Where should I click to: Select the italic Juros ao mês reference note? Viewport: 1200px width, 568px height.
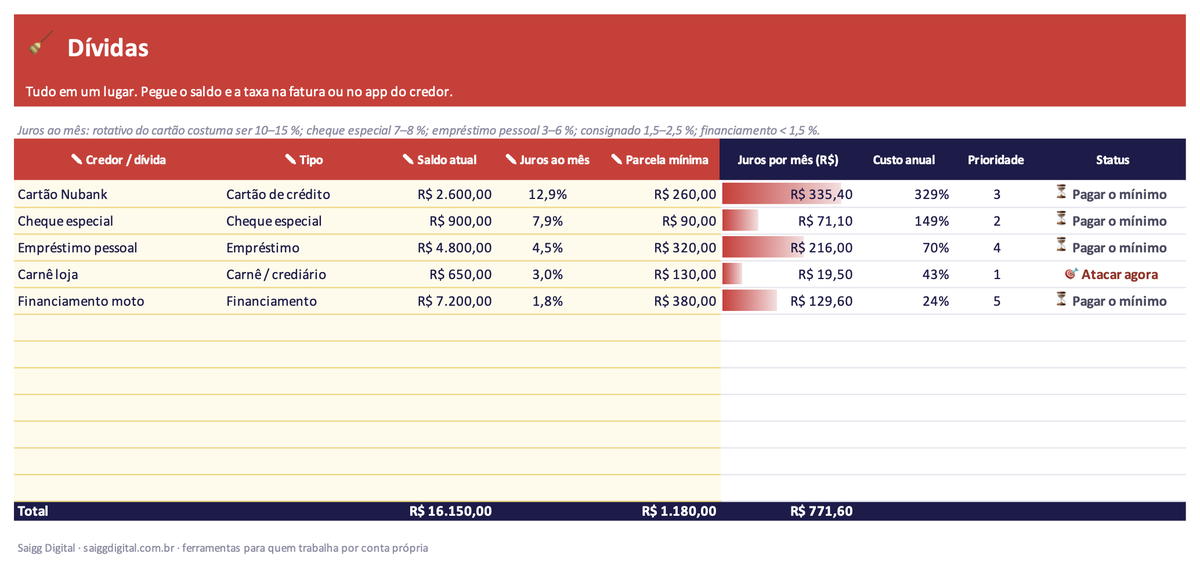419,130
